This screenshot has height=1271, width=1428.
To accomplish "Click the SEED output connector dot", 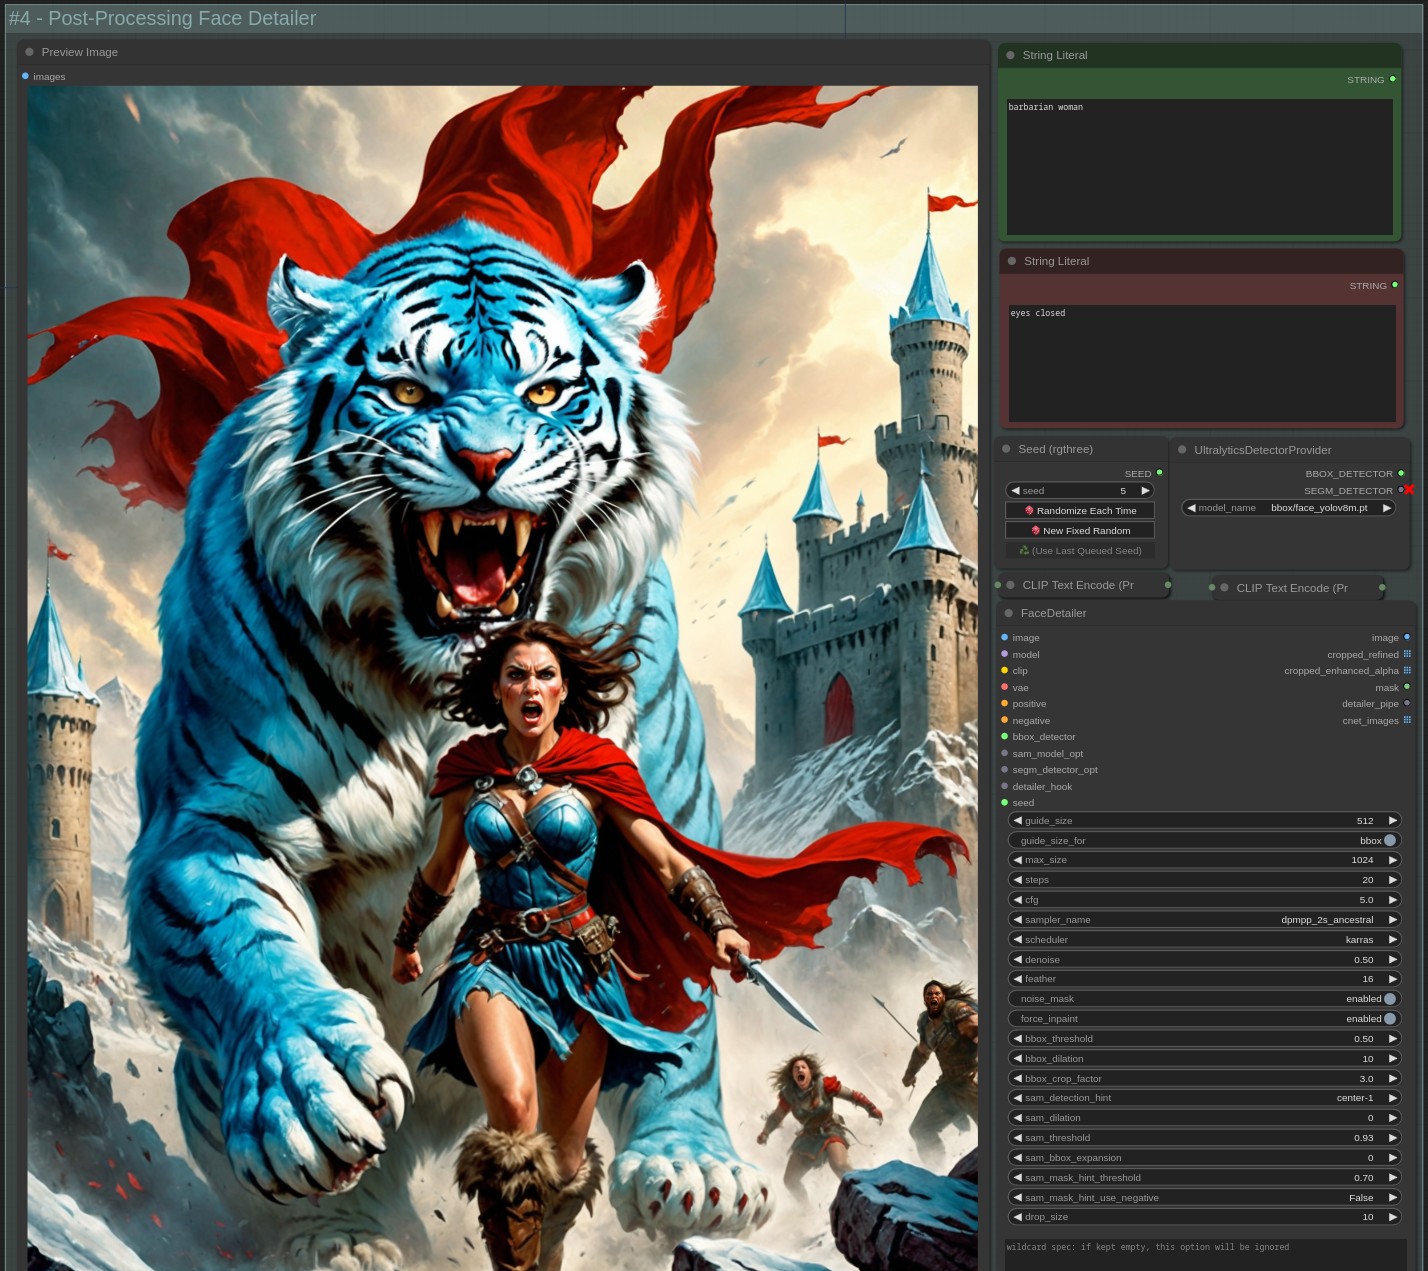I will [x=1159, y=473].
